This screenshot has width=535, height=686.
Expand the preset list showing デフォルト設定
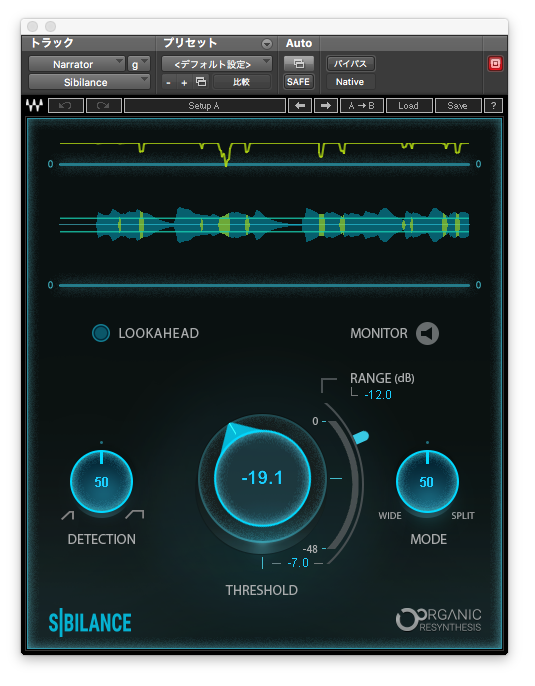coord(217,64)
